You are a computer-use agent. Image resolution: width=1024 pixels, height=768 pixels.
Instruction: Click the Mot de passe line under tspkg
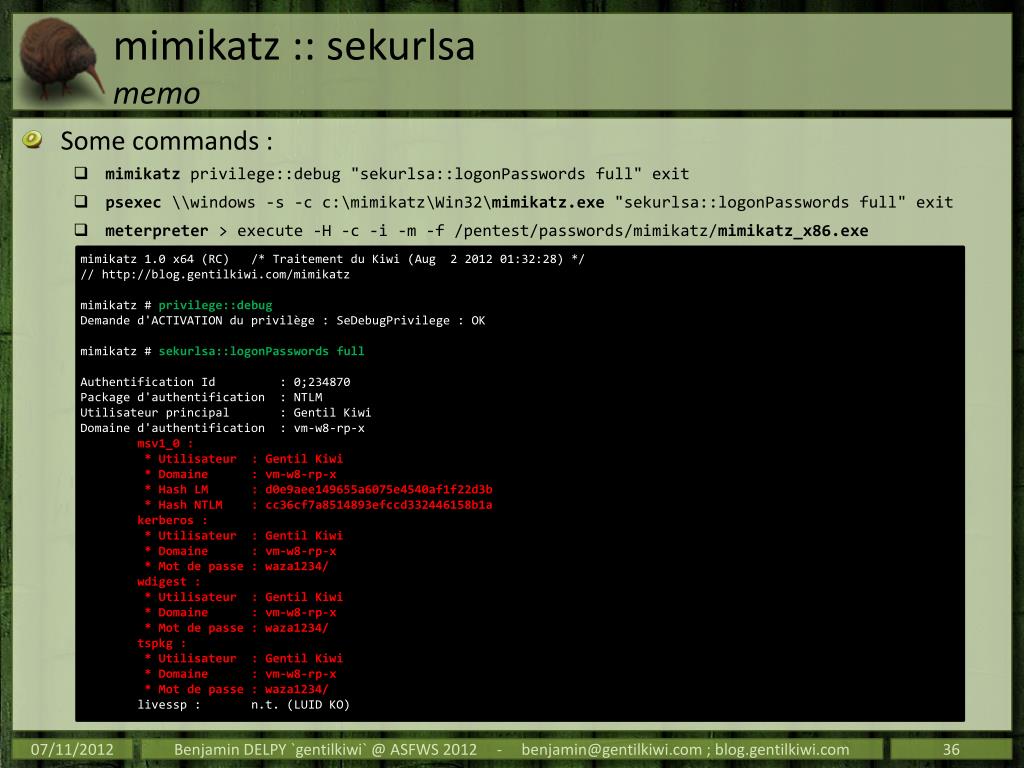[x=236, y=690]
